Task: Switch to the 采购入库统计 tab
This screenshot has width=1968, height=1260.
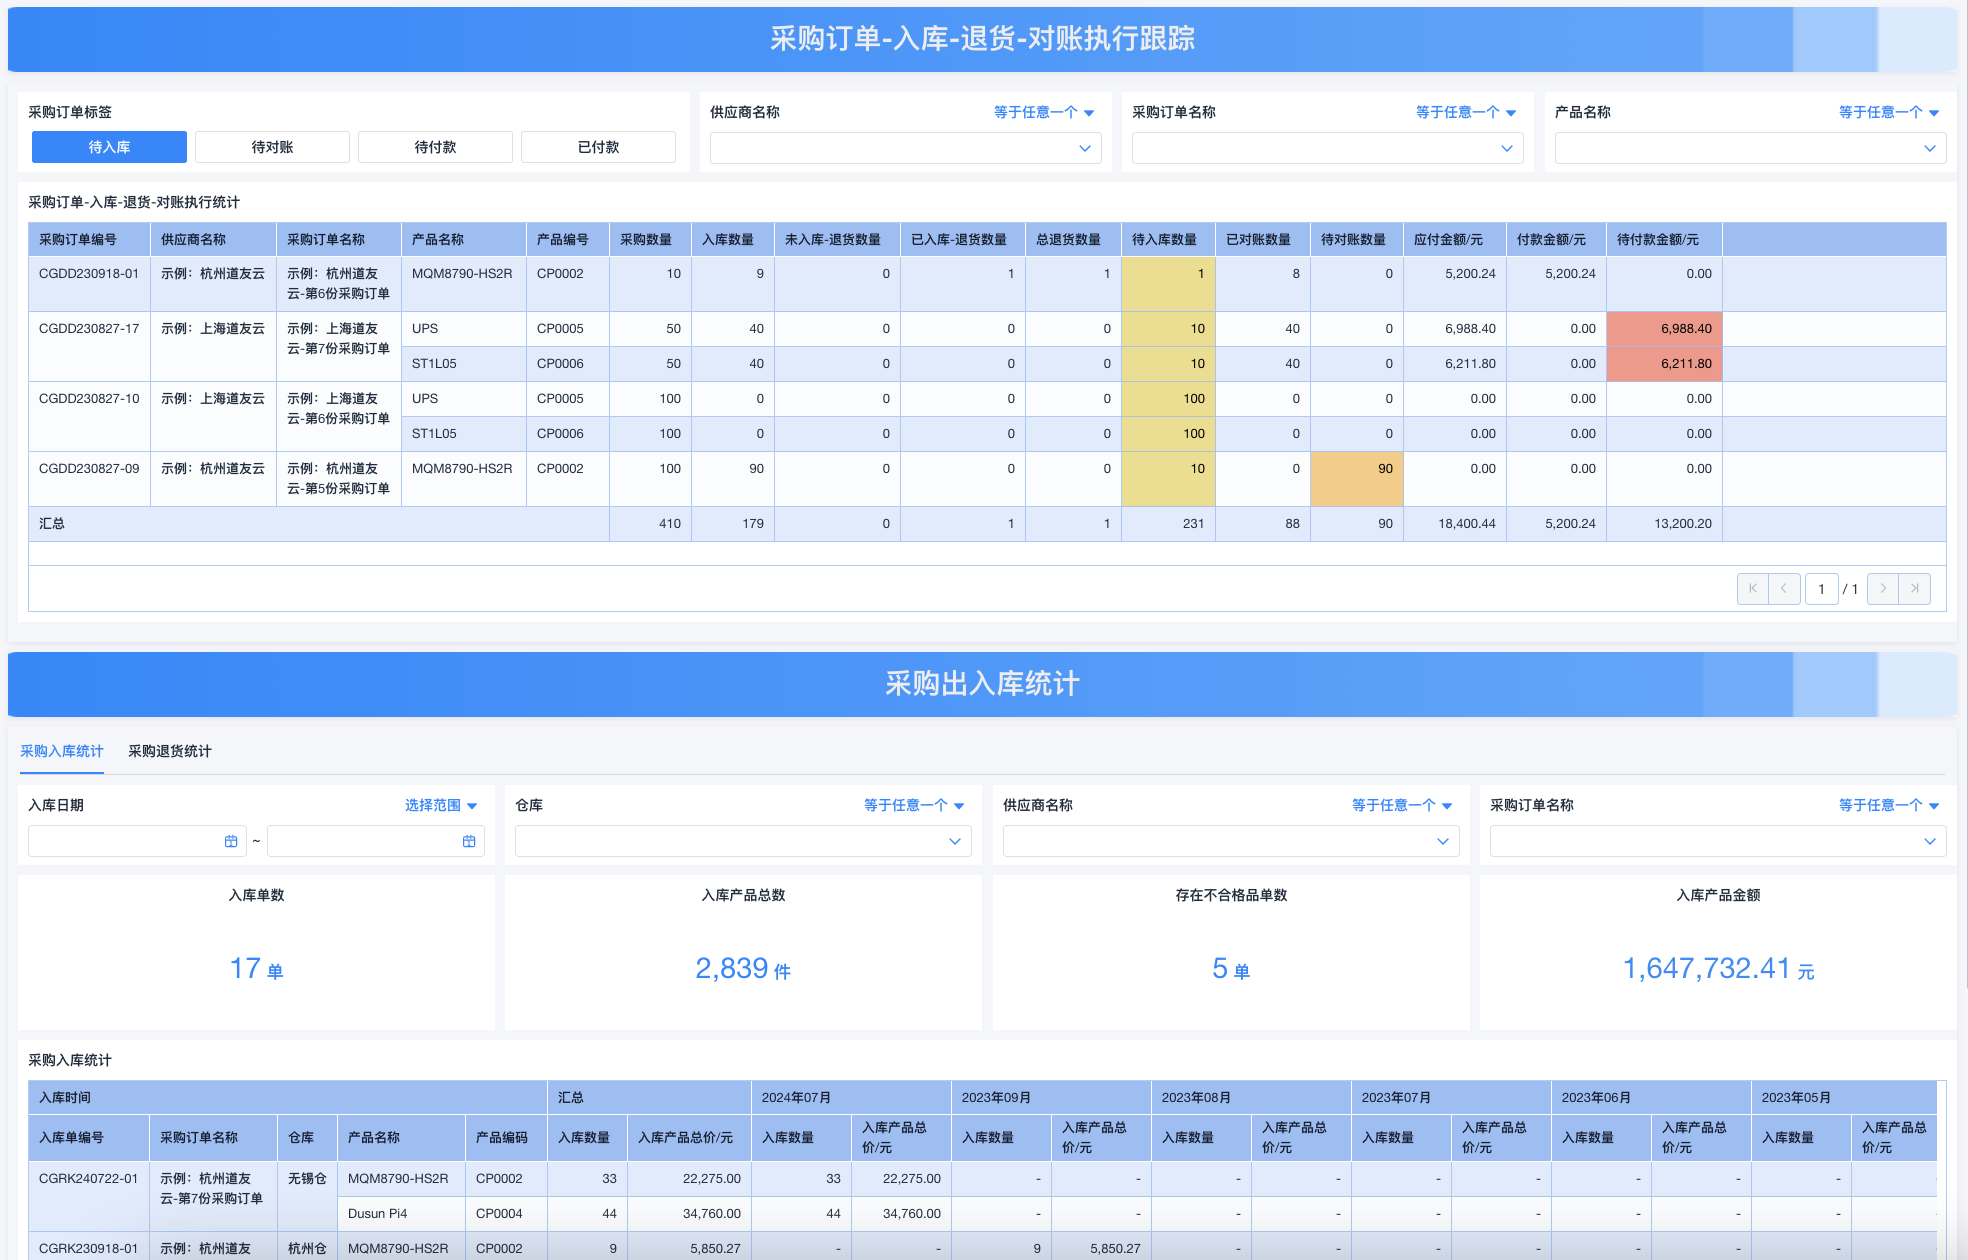Action: point(62,751)
